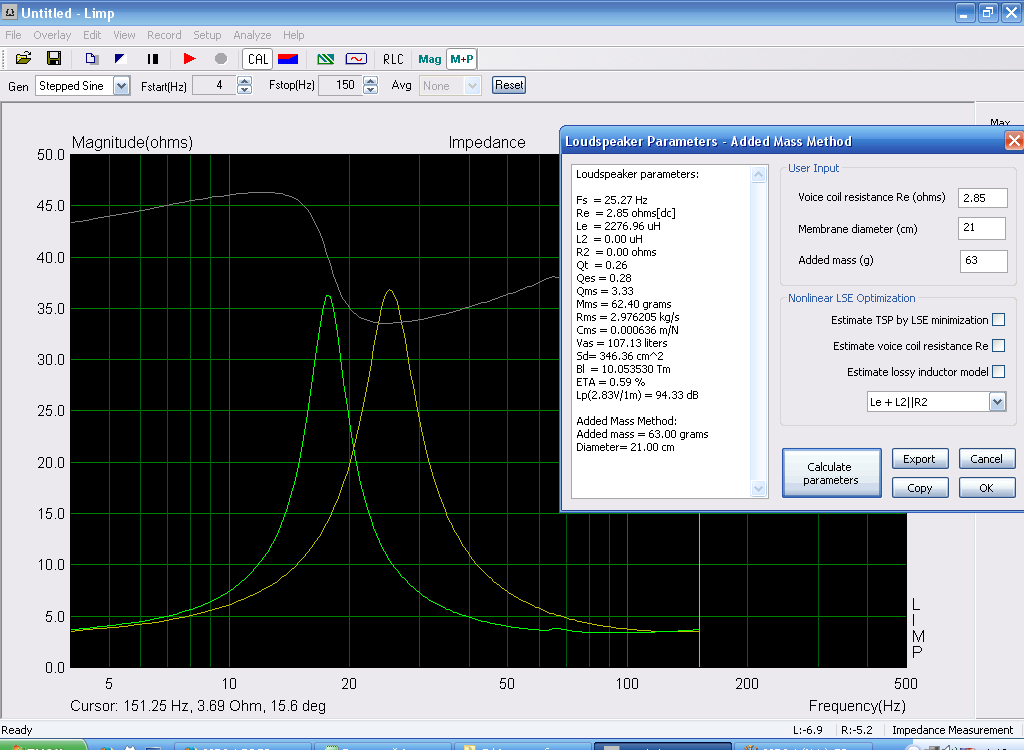Select the 'Qt = 0.26' line
This screenshot has height=750, width=1024.
click(x=601, y=265)
